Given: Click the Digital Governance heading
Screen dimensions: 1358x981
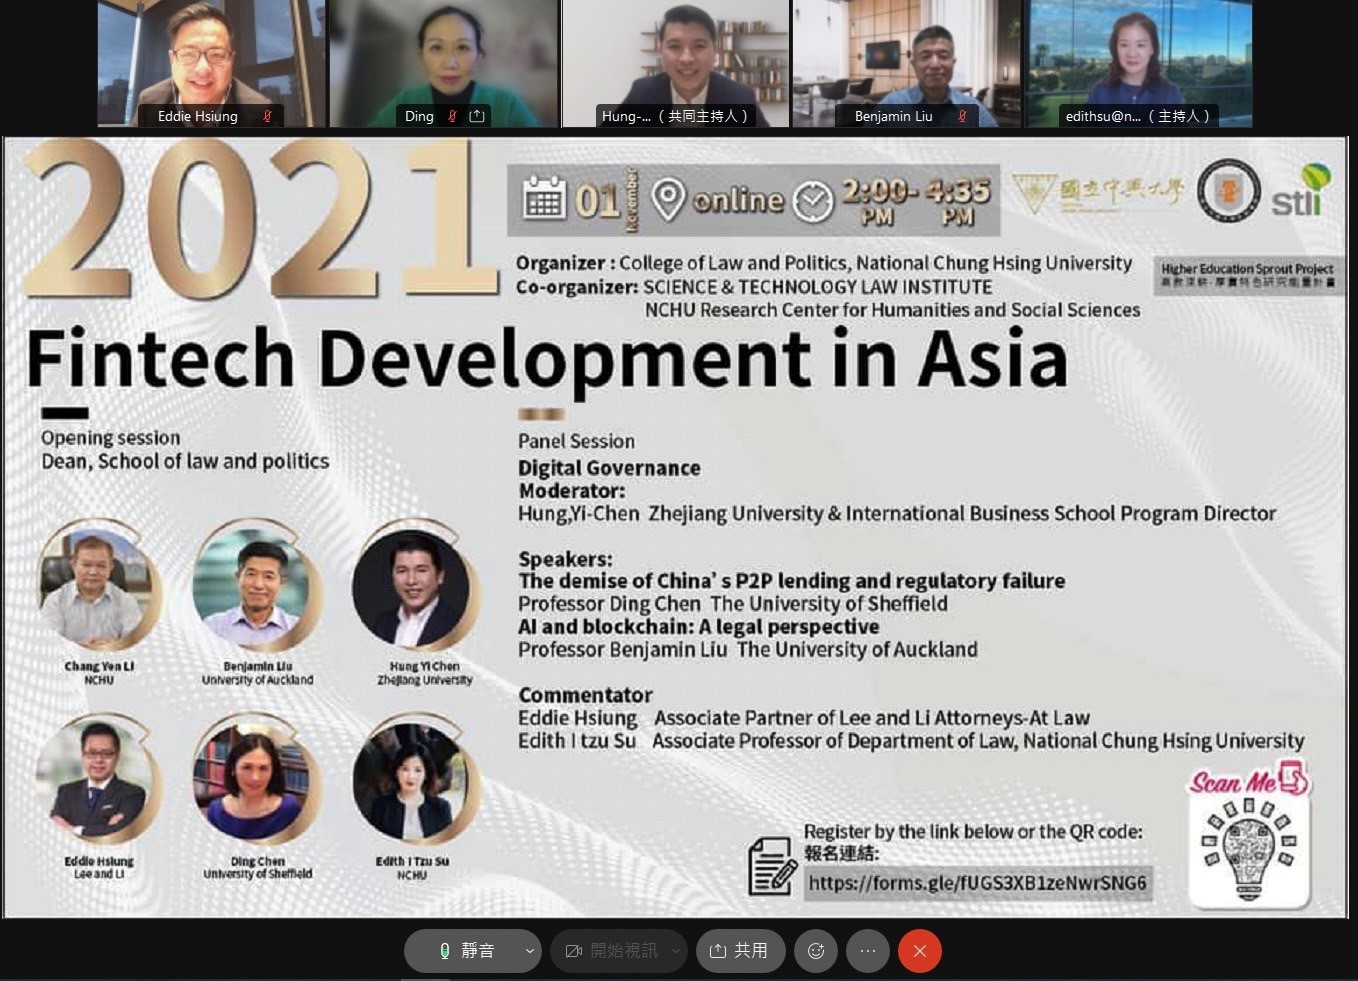Looking at the screenshot, I should (609, 467).
